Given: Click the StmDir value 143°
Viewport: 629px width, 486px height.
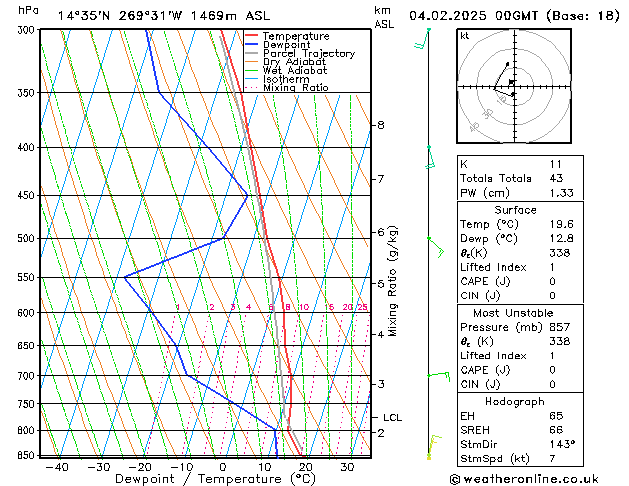Looking at the screenshot, I should [x=562, y=444].
